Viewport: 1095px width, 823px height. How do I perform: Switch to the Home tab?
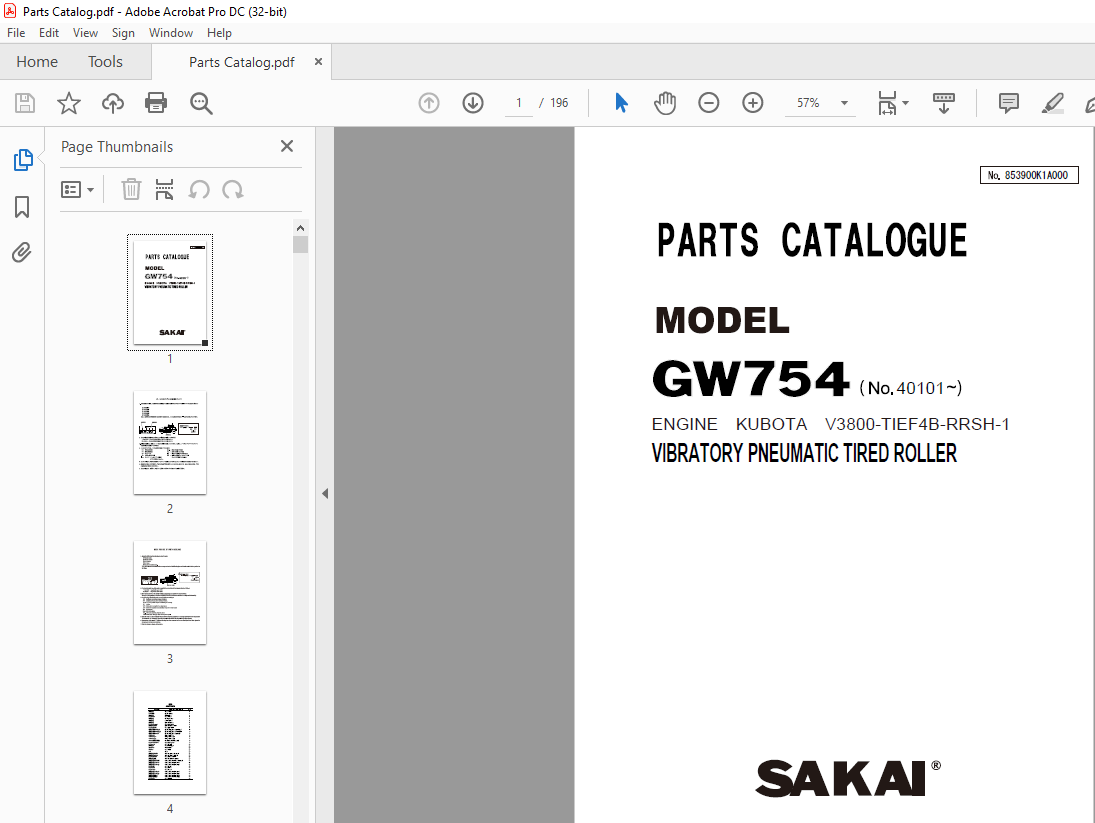pos(37,61)
